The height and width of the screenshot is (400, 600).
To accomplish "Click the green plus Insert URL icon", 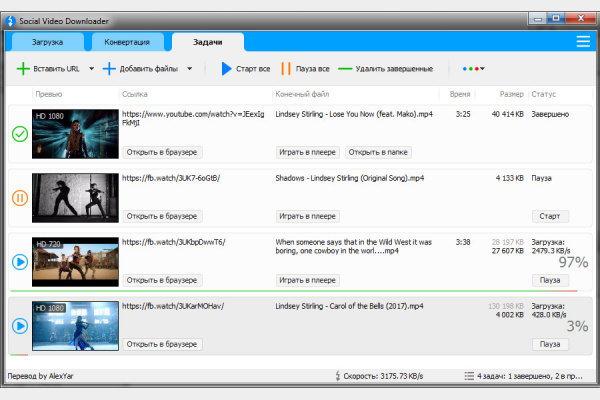I will point(23,69).
